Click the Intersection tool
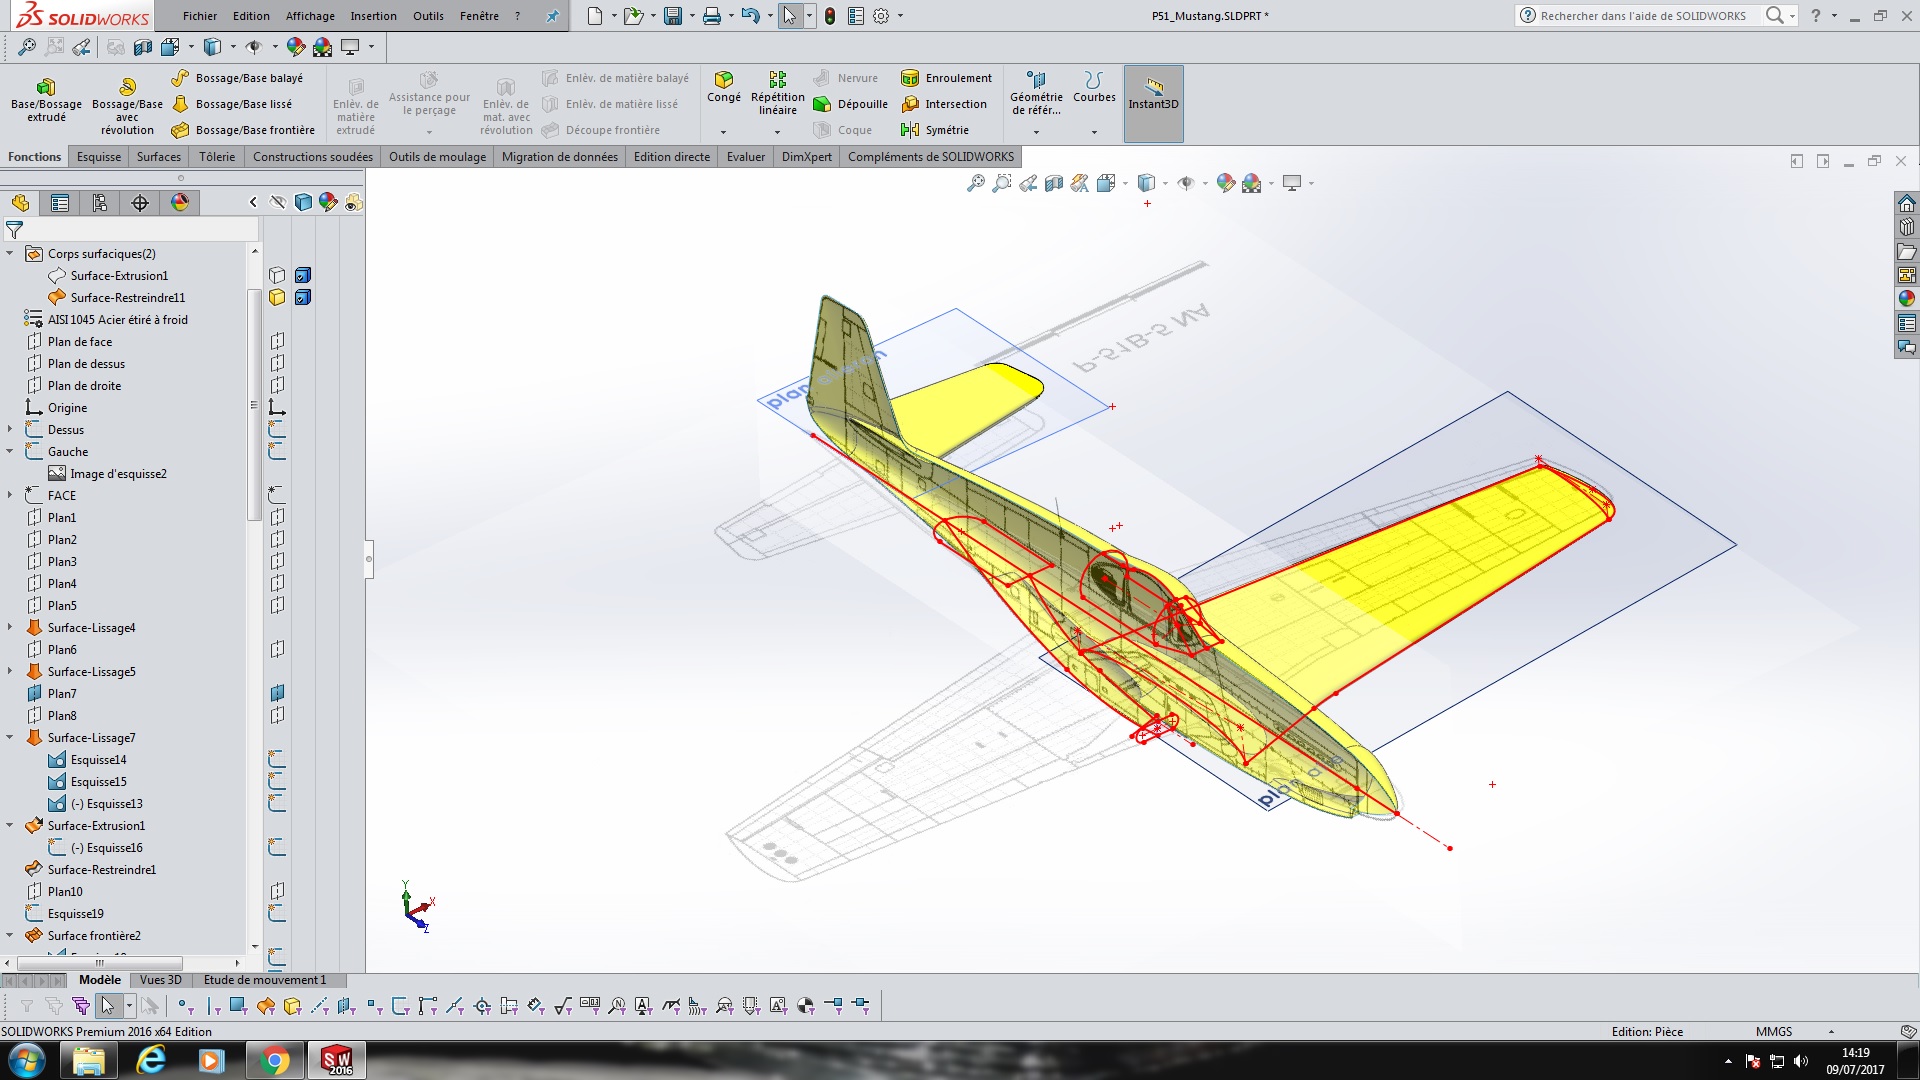 tap(944, 104)
